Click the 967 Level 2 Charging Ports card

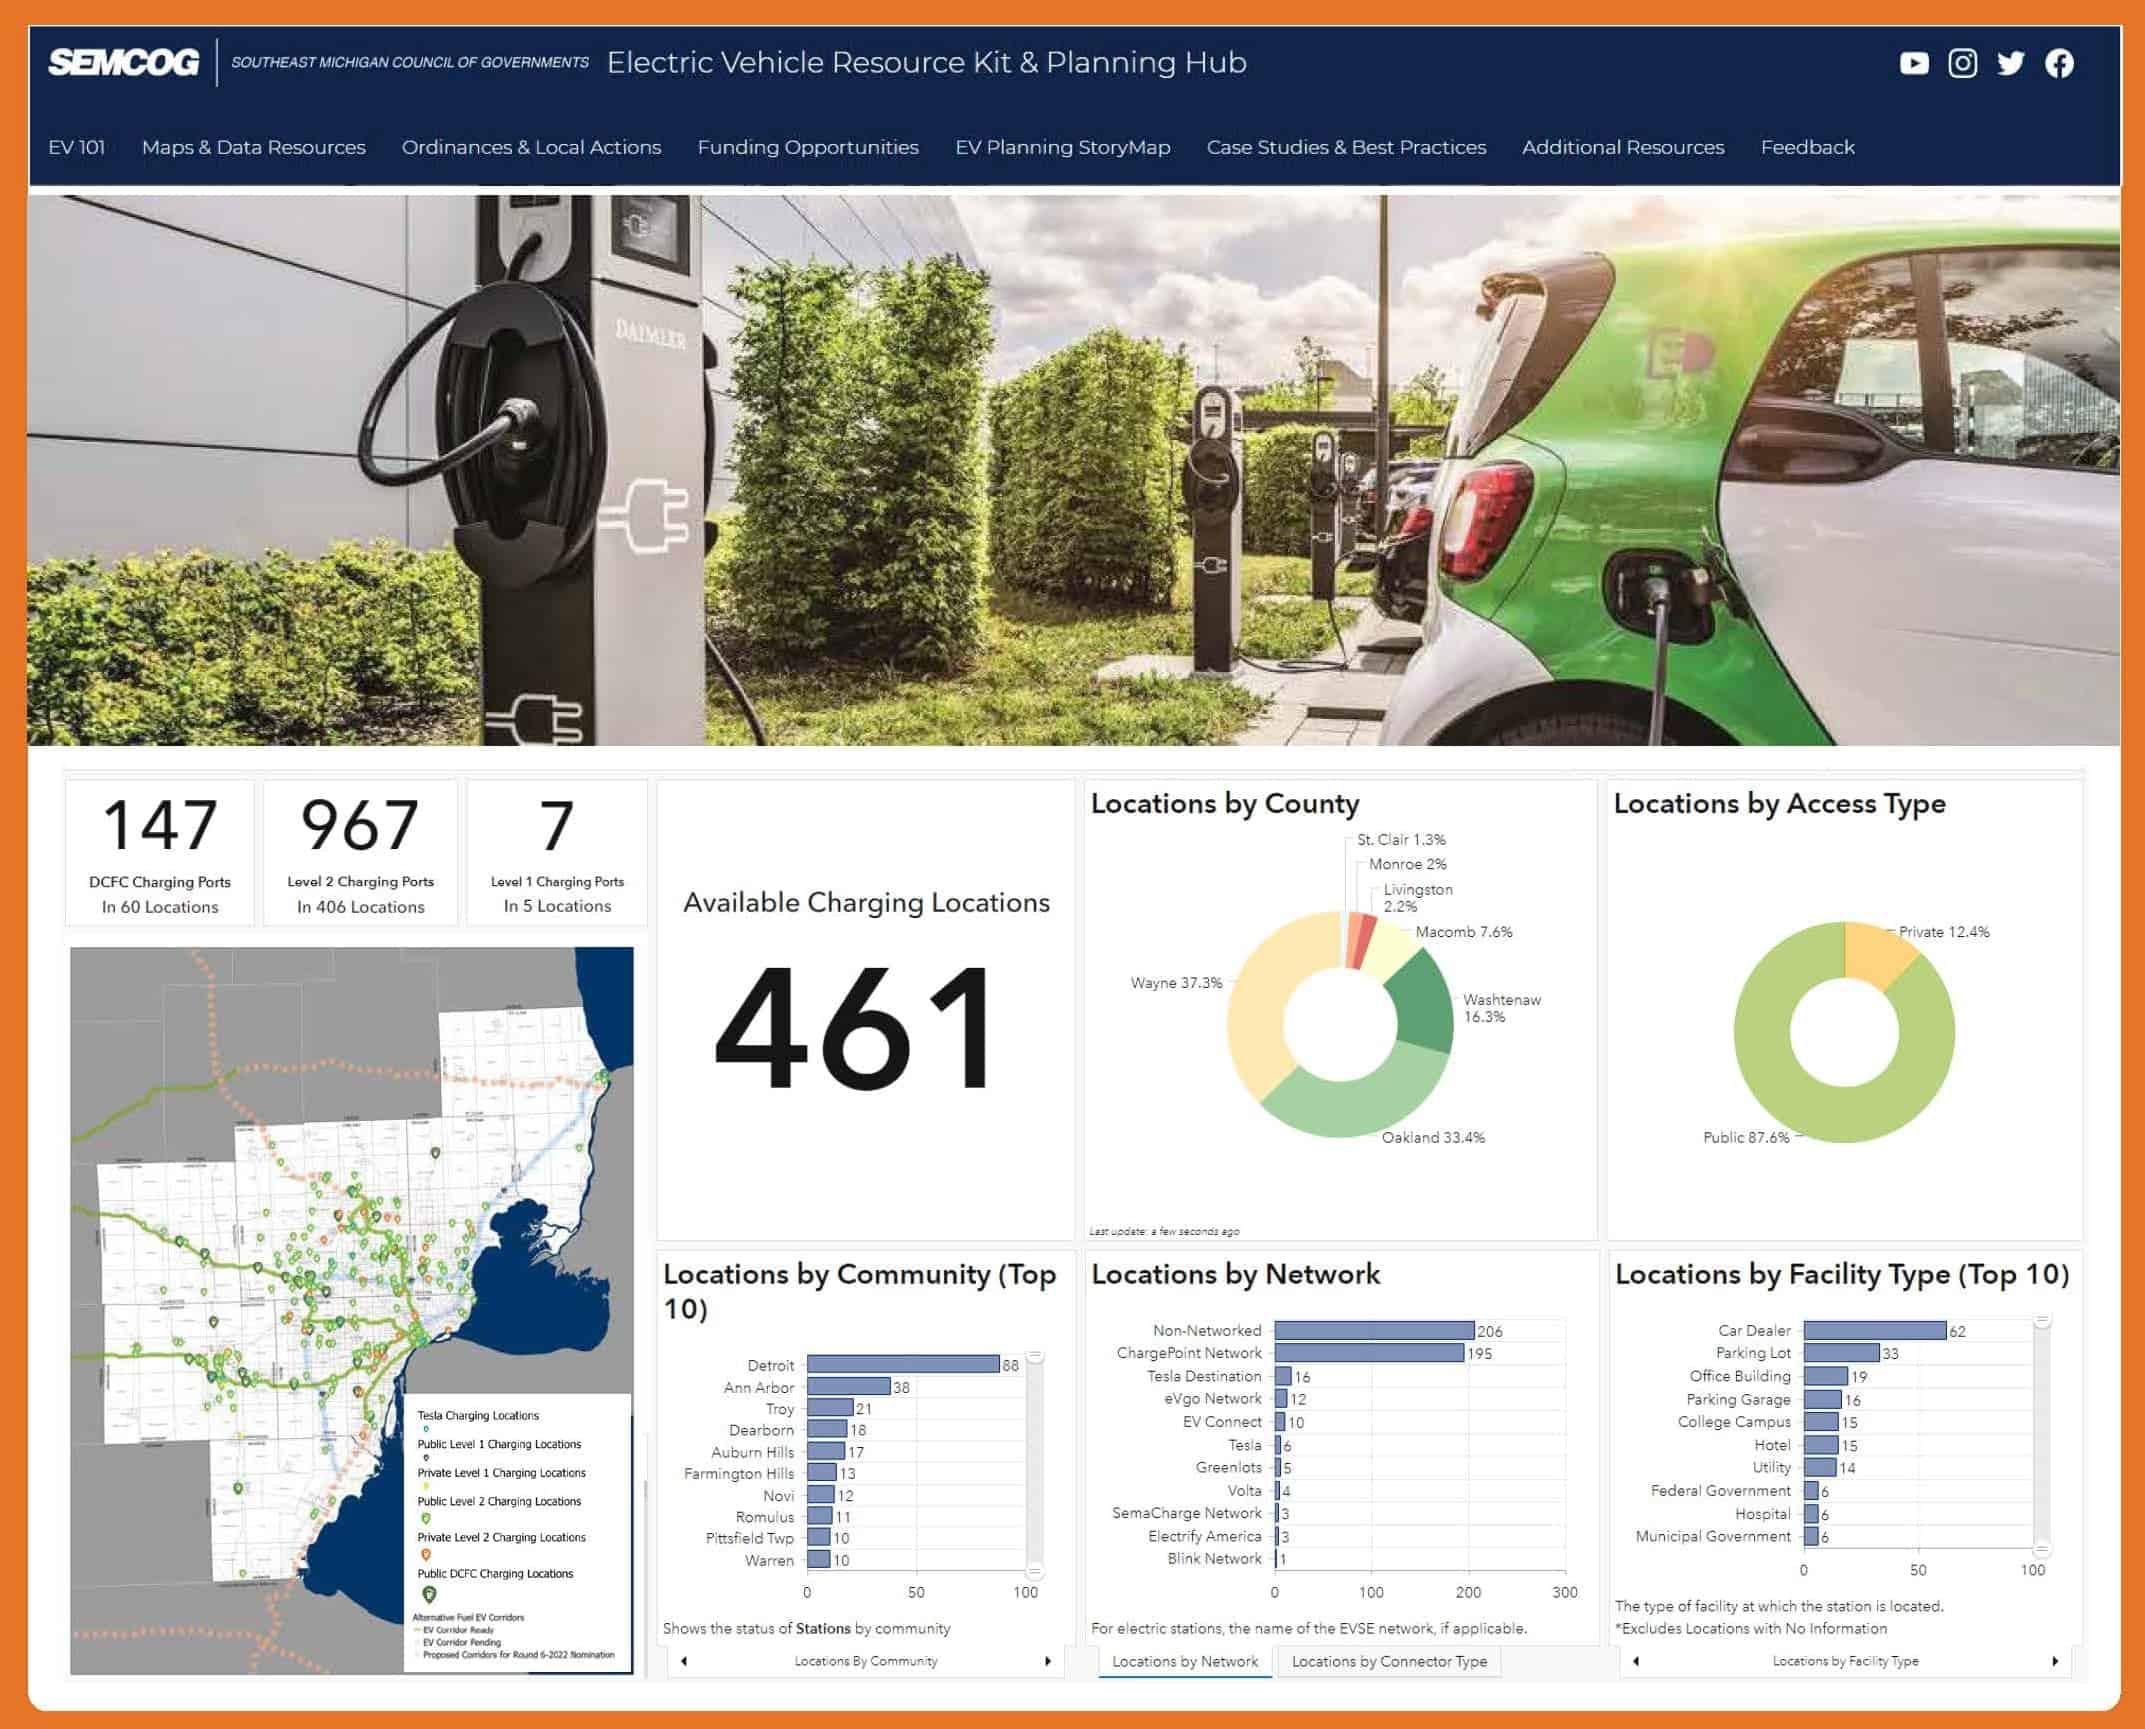tap(360, 852)
